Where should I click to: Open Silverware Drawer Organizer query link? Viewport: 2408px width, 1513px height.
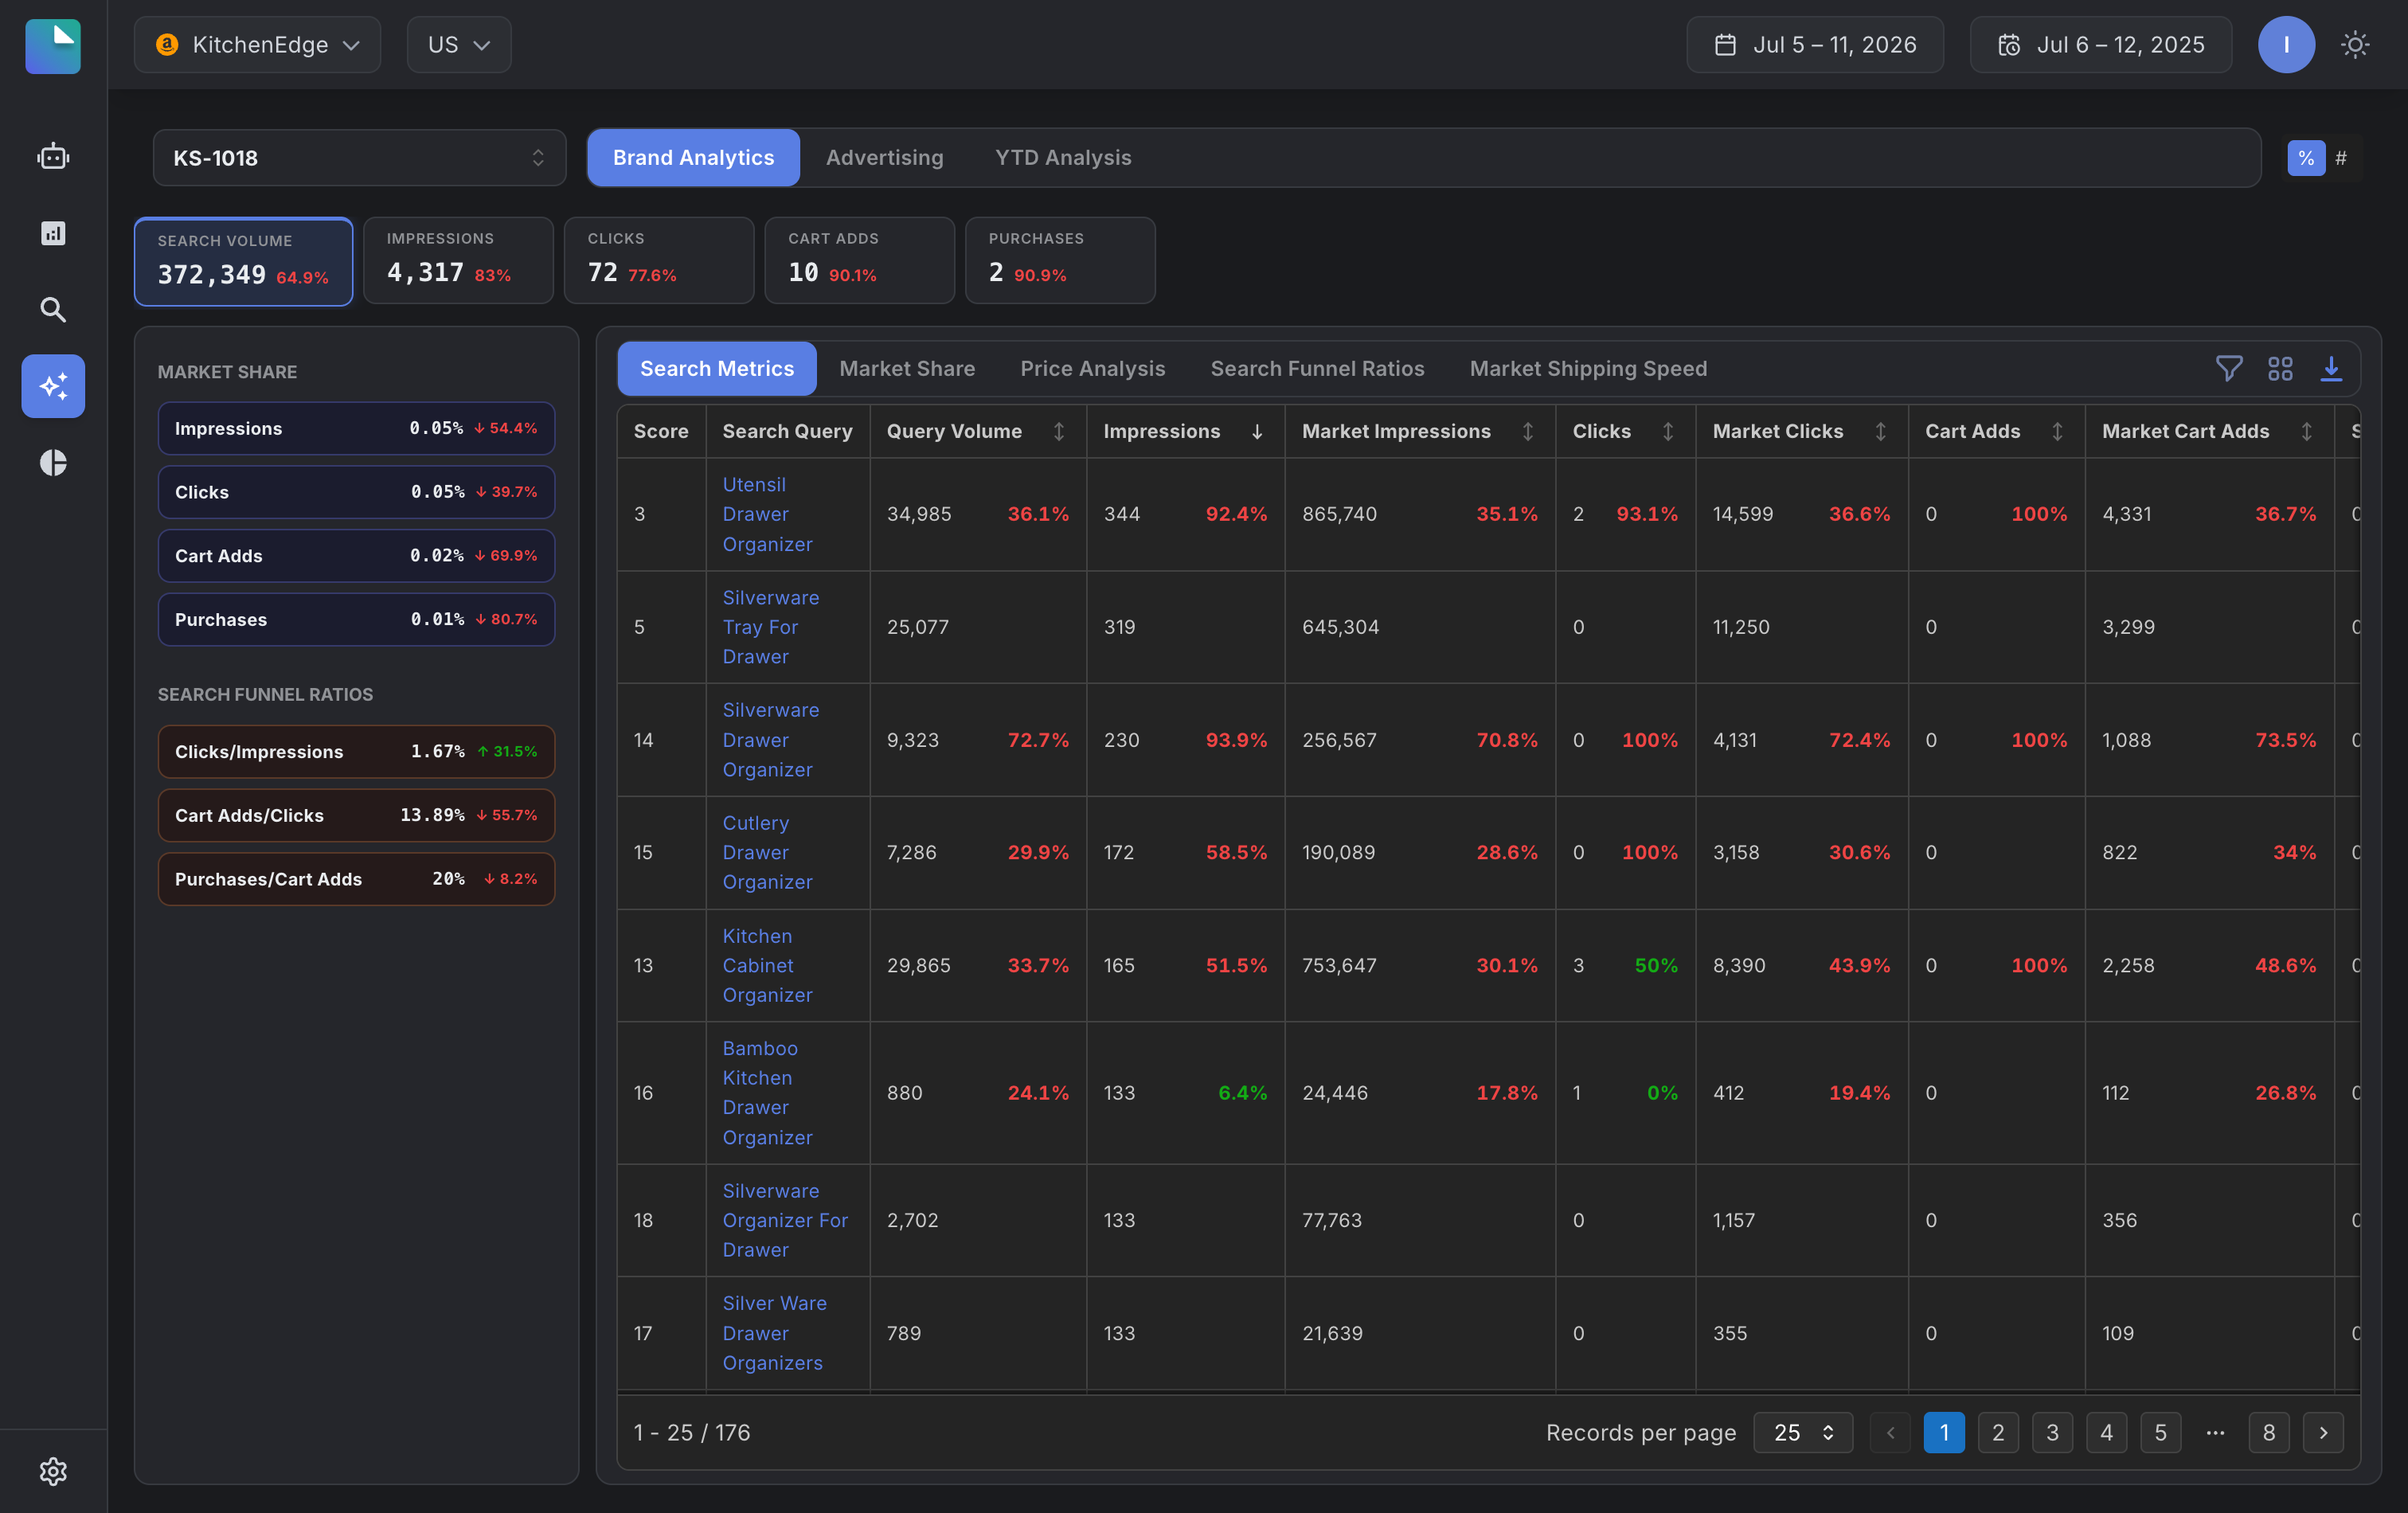click(770, 740)
